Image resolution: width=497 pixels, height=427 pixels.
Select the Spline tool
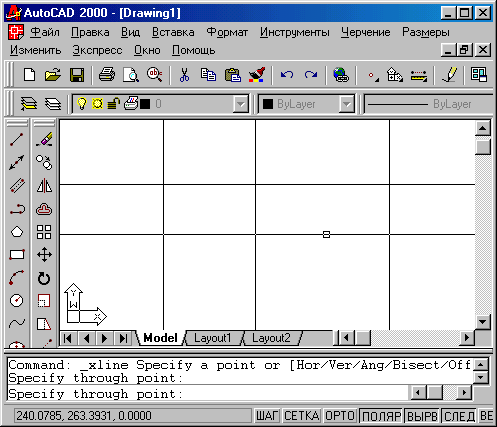point(17,323)
